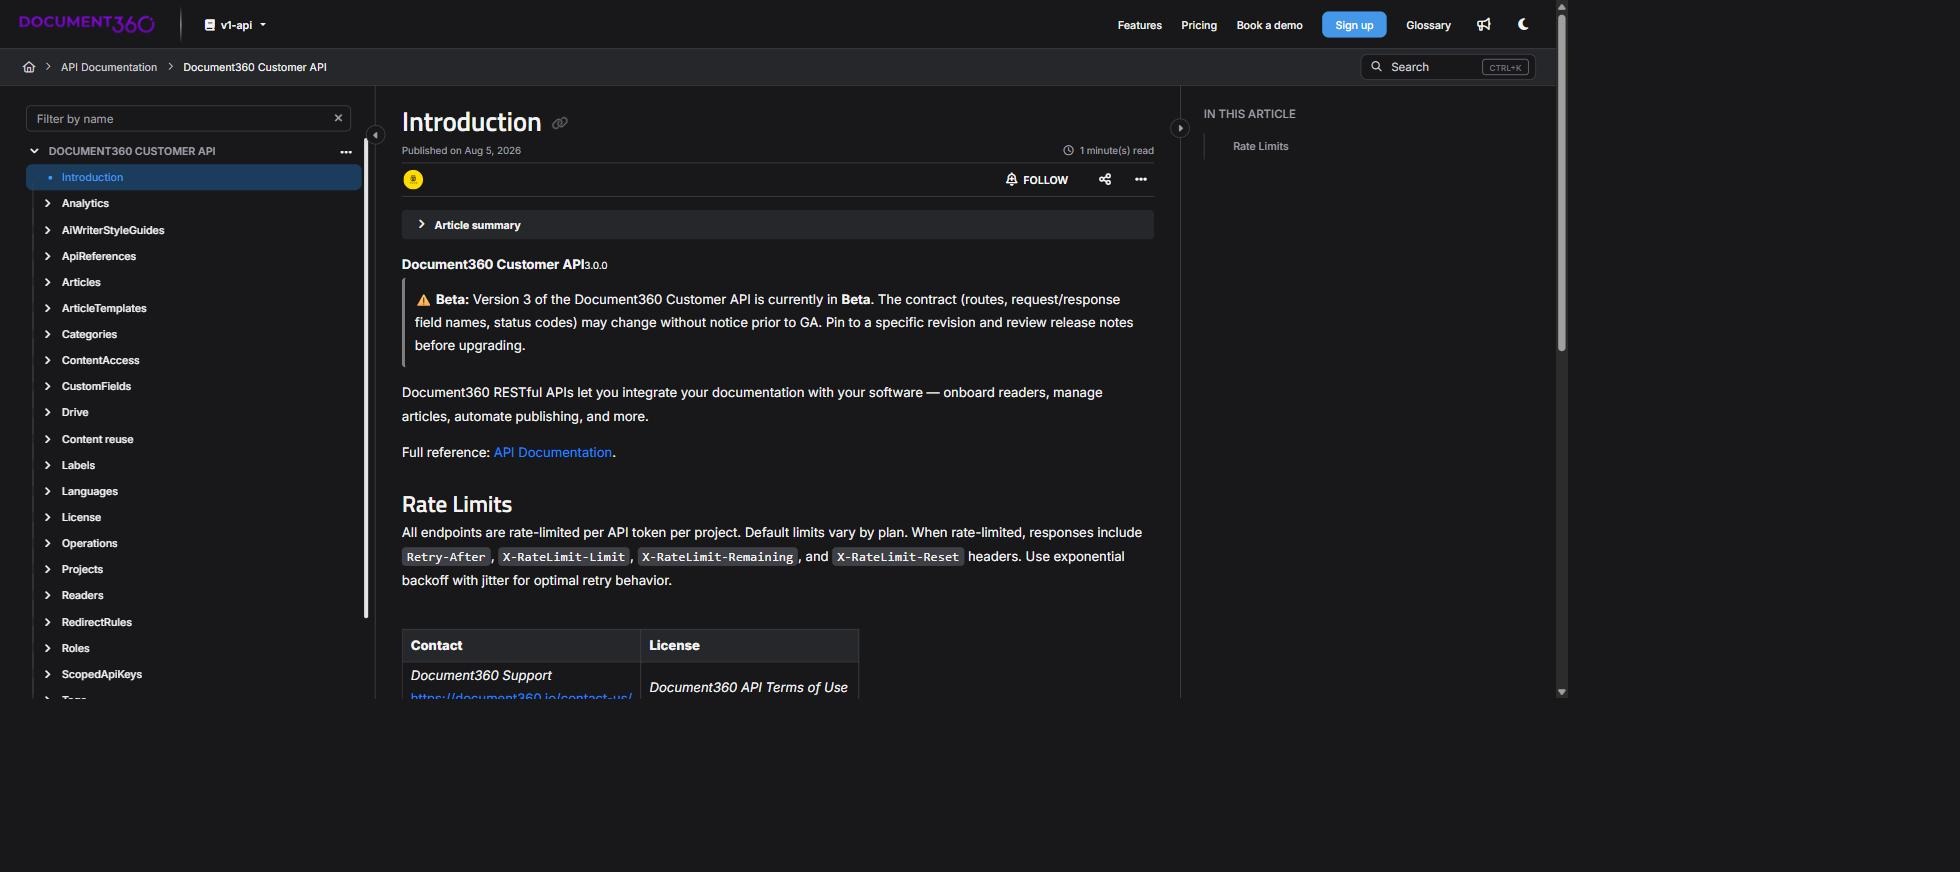Click the Search box
This screenshot has width=1960, height=872.
point(1447,67)
